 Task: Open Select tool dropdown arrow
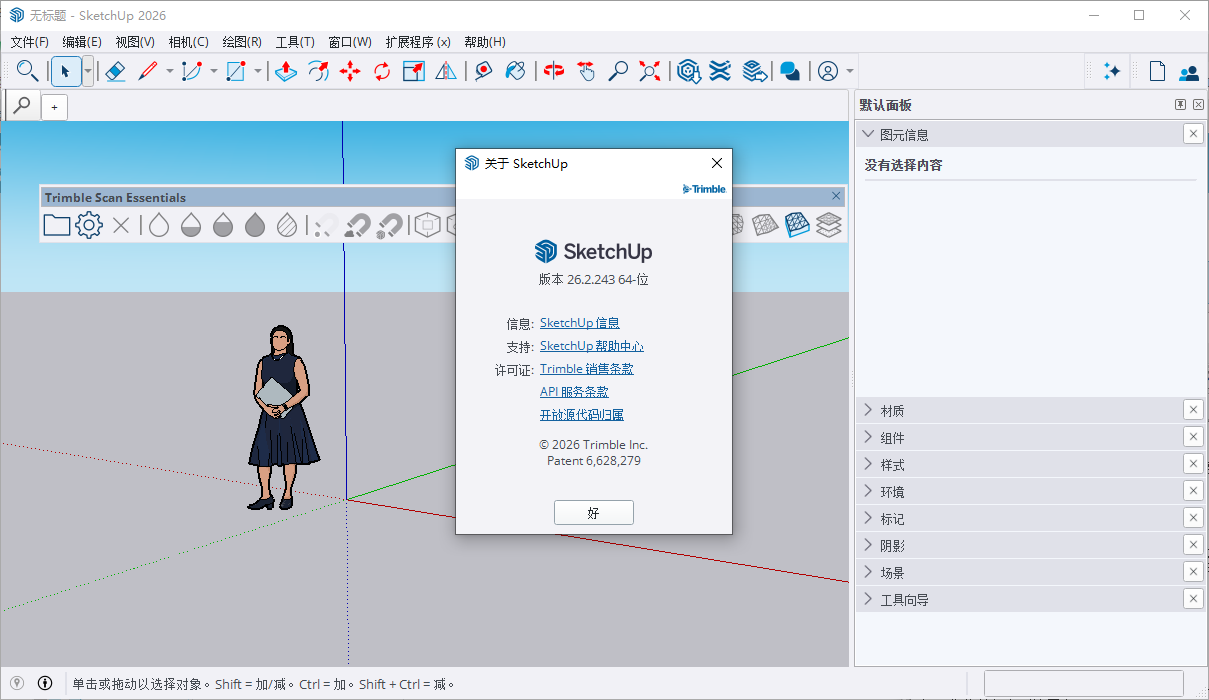tap(88, 71)
